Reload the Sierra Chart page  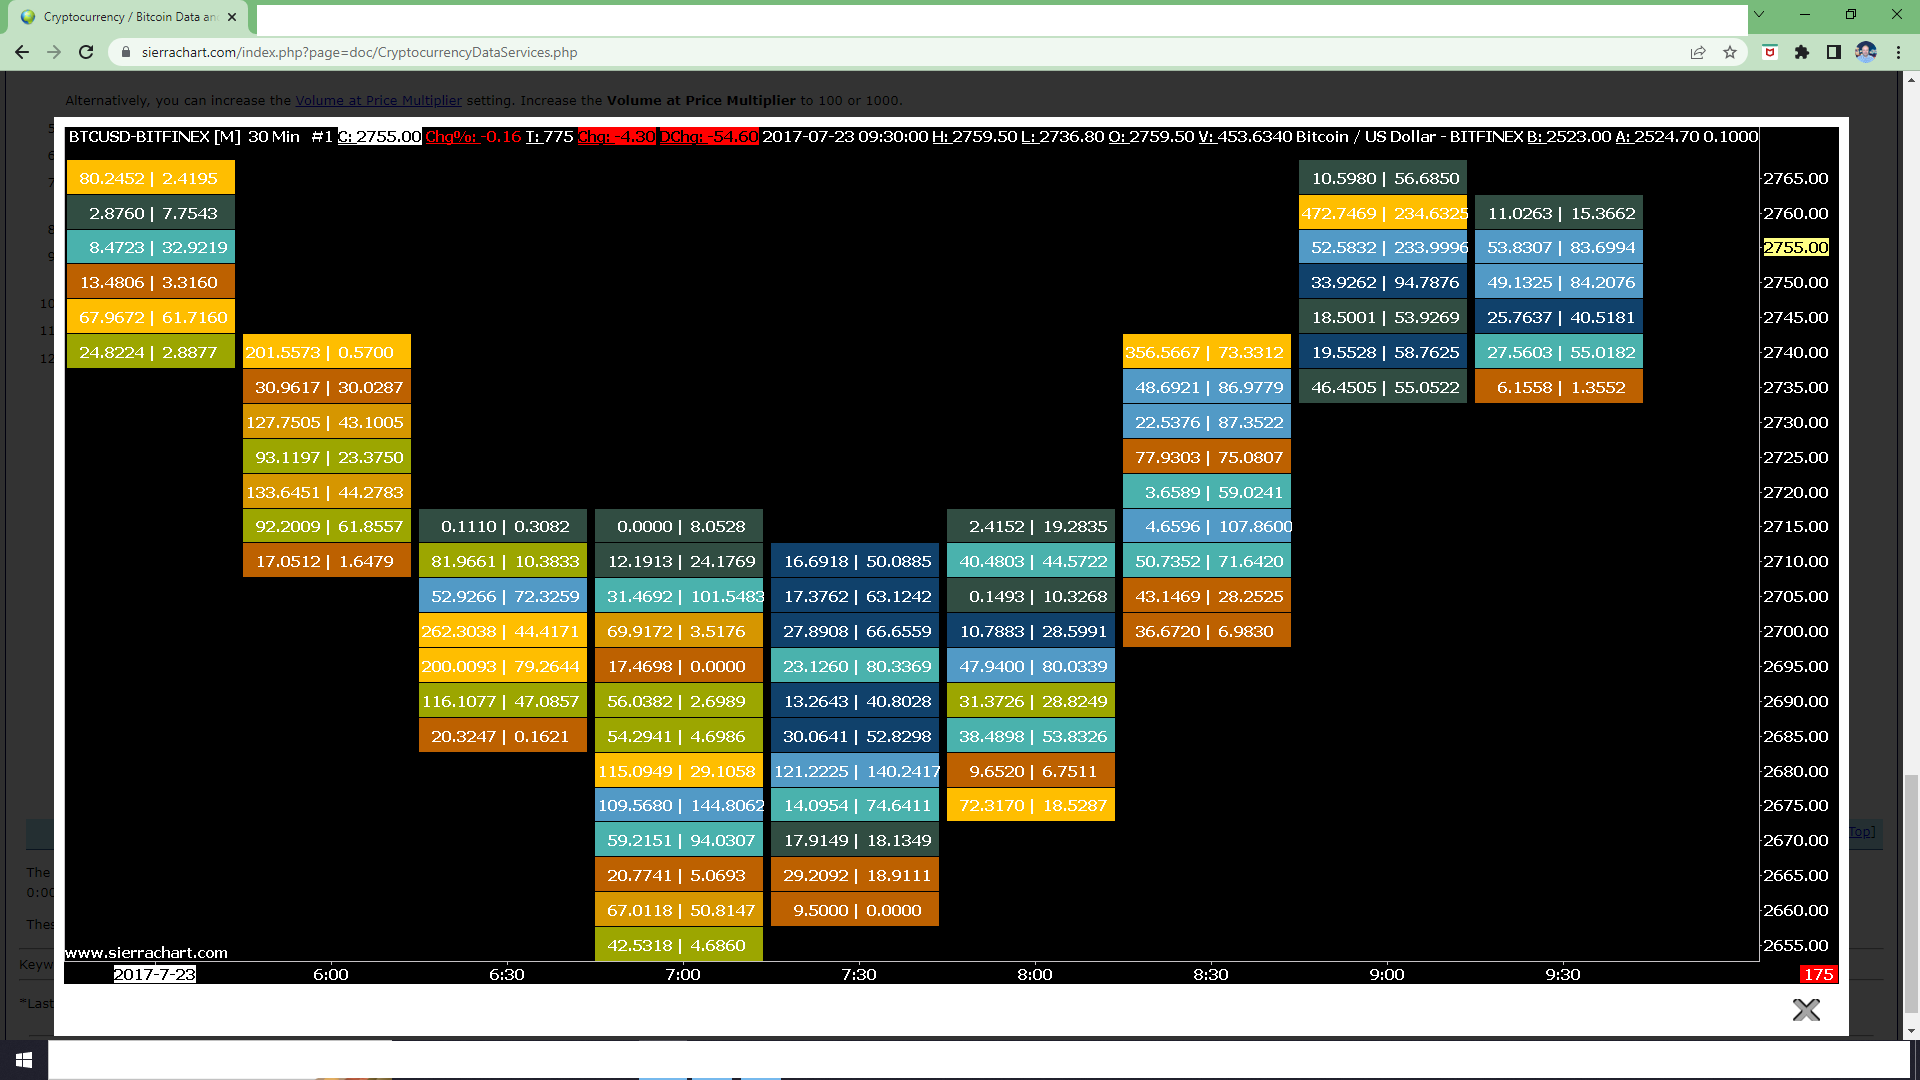pyautogui.click(x=86, y=52)
